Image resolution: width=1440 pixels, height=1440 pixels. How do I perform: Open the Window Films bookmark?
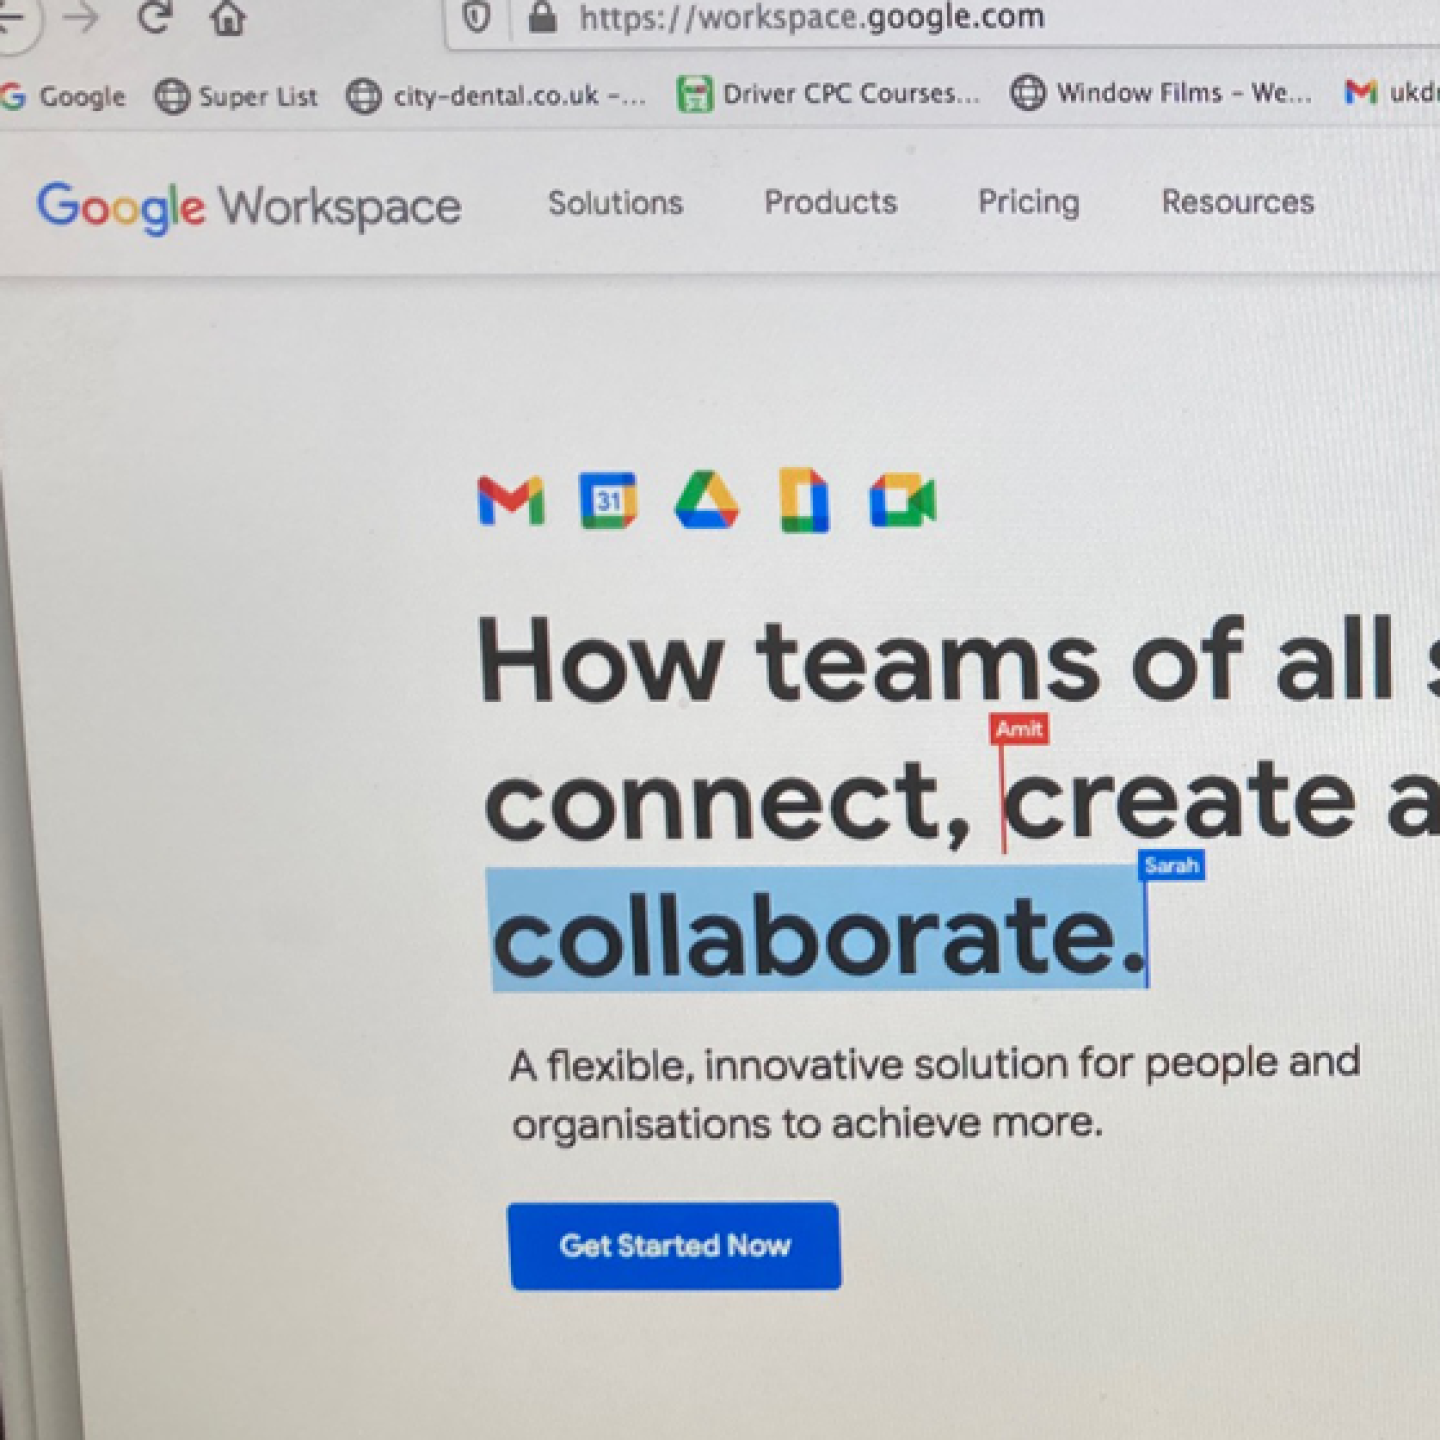coord(1161,93)
